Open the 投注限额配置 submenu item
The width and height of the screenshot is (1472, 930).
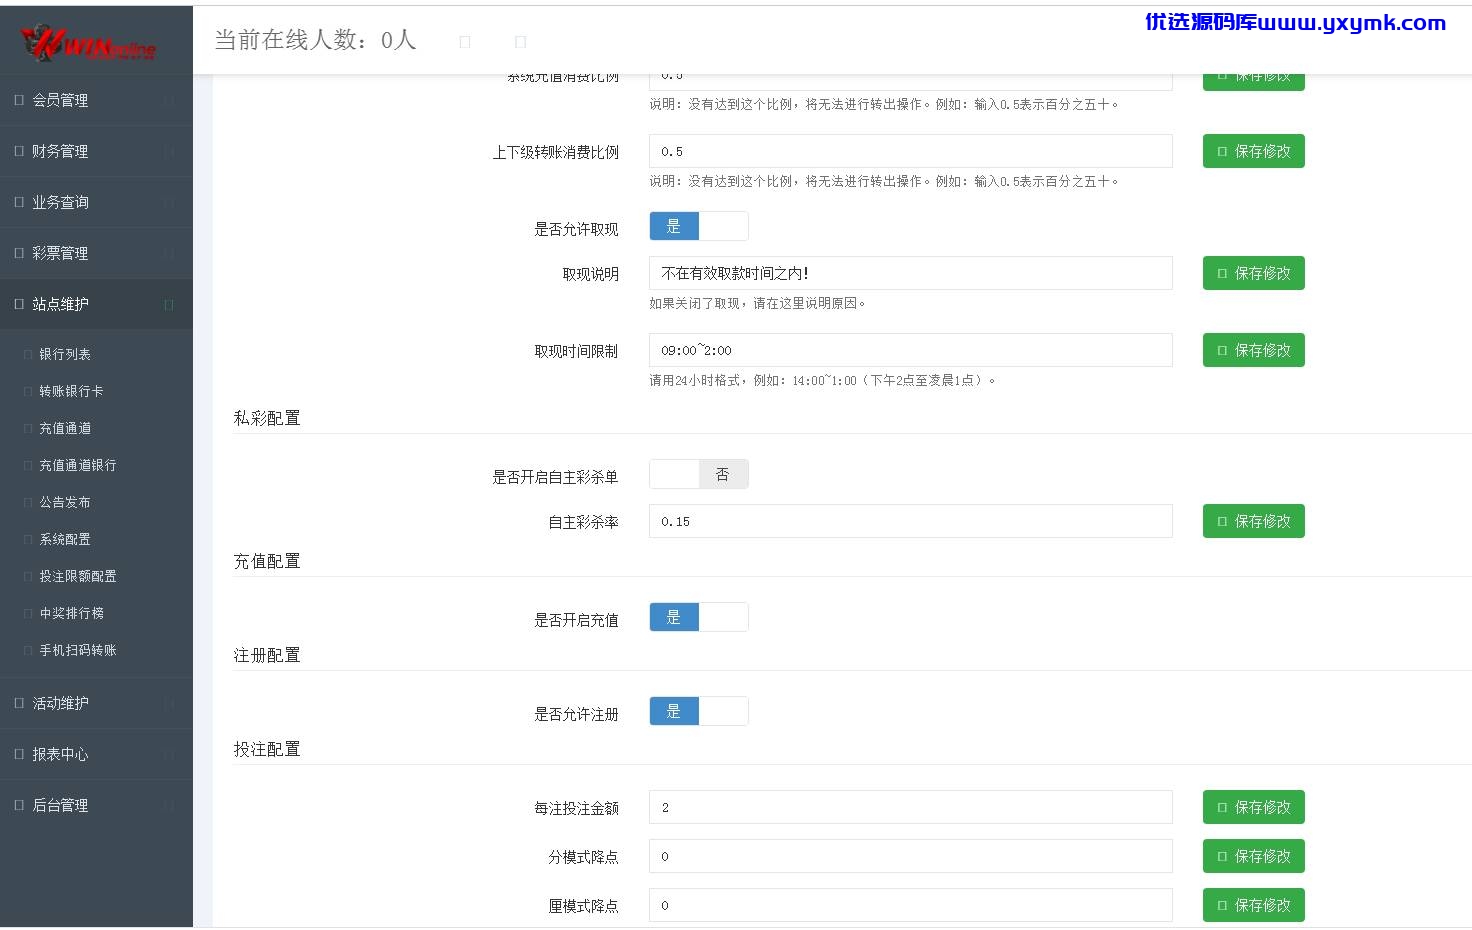78,576
